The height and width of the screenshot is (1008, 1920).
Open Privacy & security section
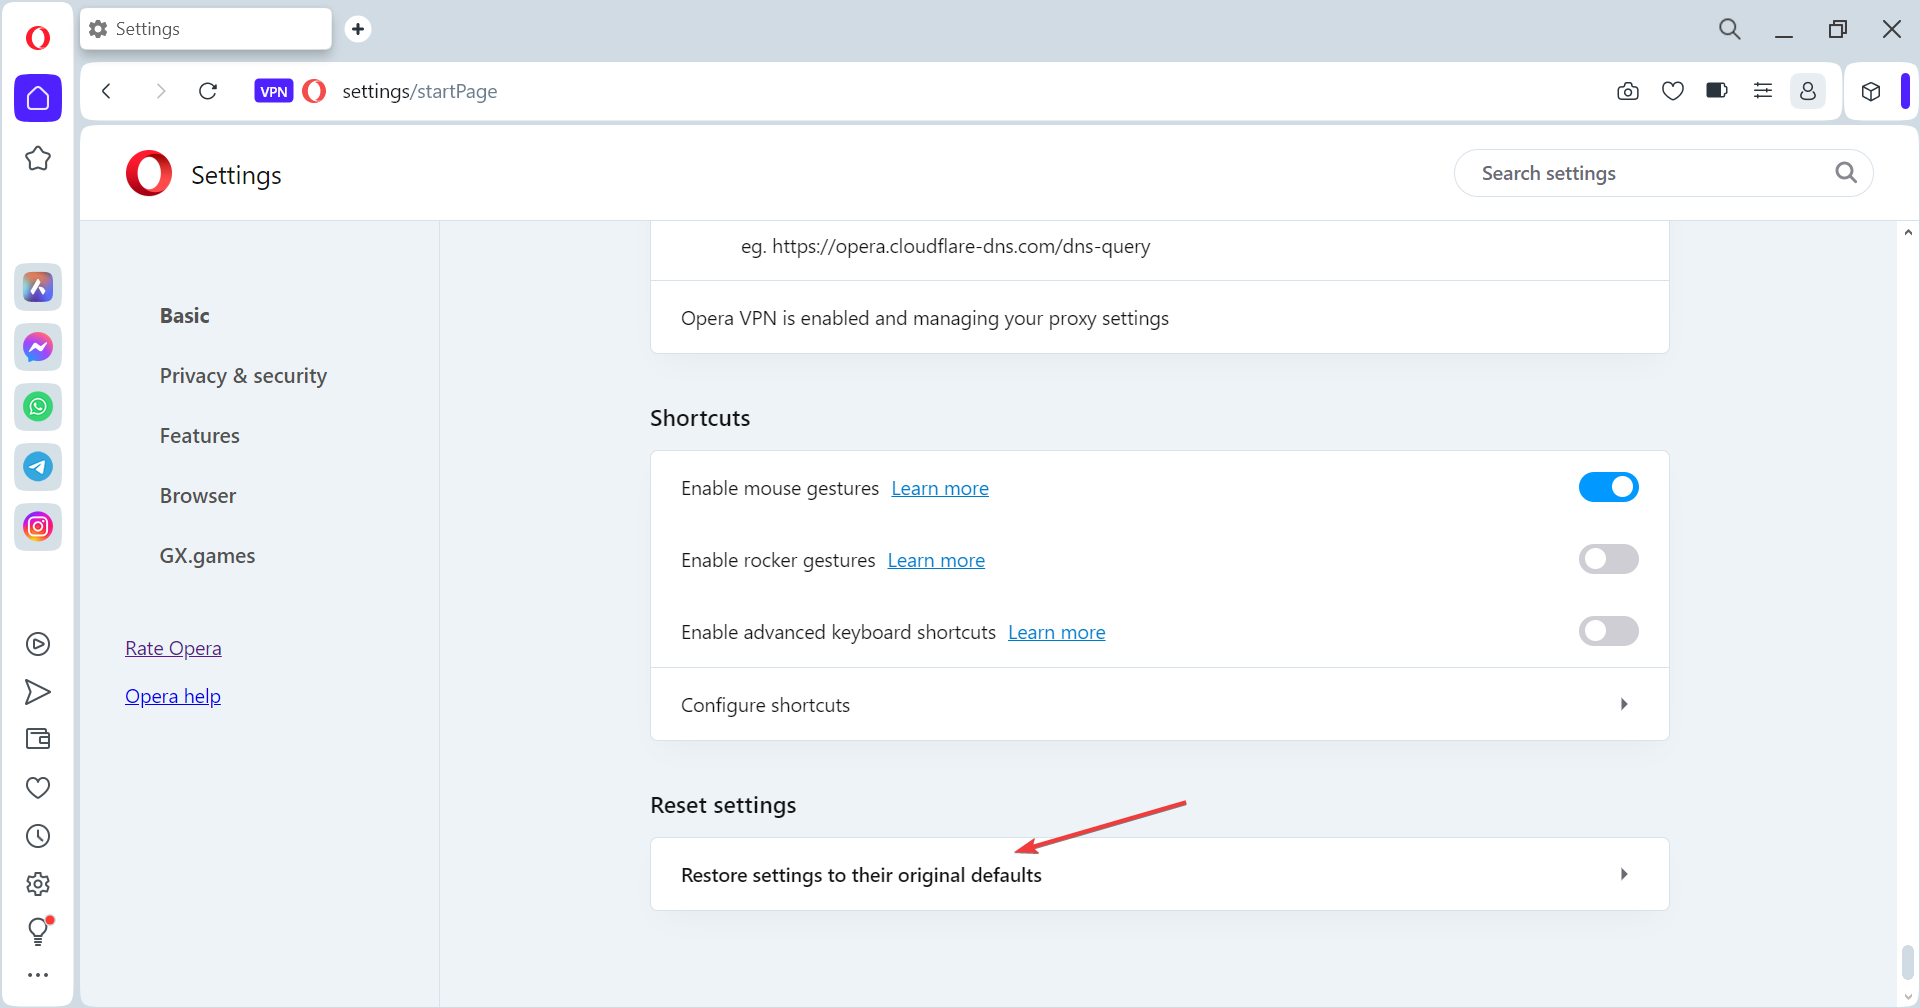(243, 376)
